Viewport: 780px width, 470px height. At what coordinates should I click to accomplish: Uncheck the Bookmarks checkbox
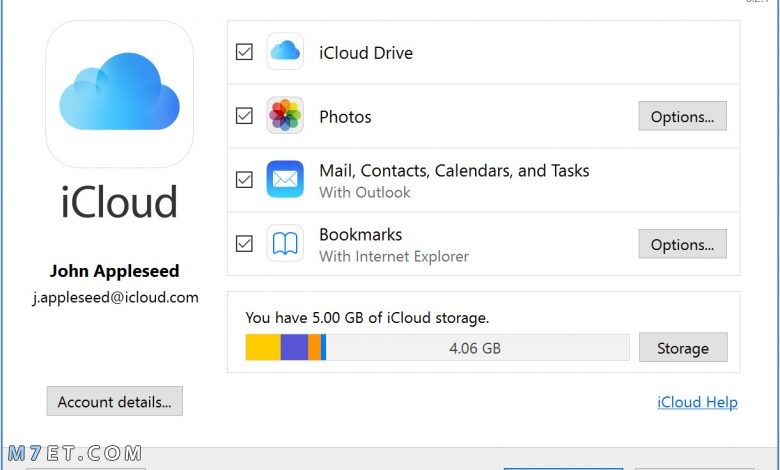pos(244,244)
